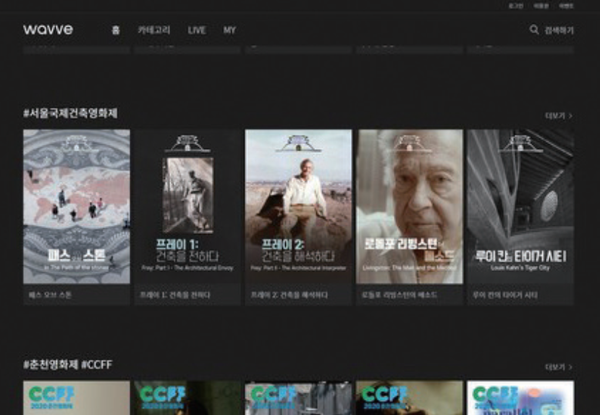
Task: Open the 패스 오브 스톤 poster
Action: (x=77, y=206)
